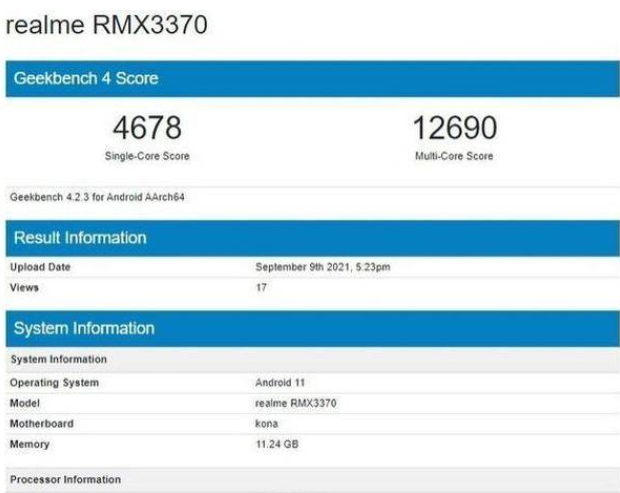Click the single-core score 4678
The height and width of the screenshot is (493, 620).
point(147,128)
